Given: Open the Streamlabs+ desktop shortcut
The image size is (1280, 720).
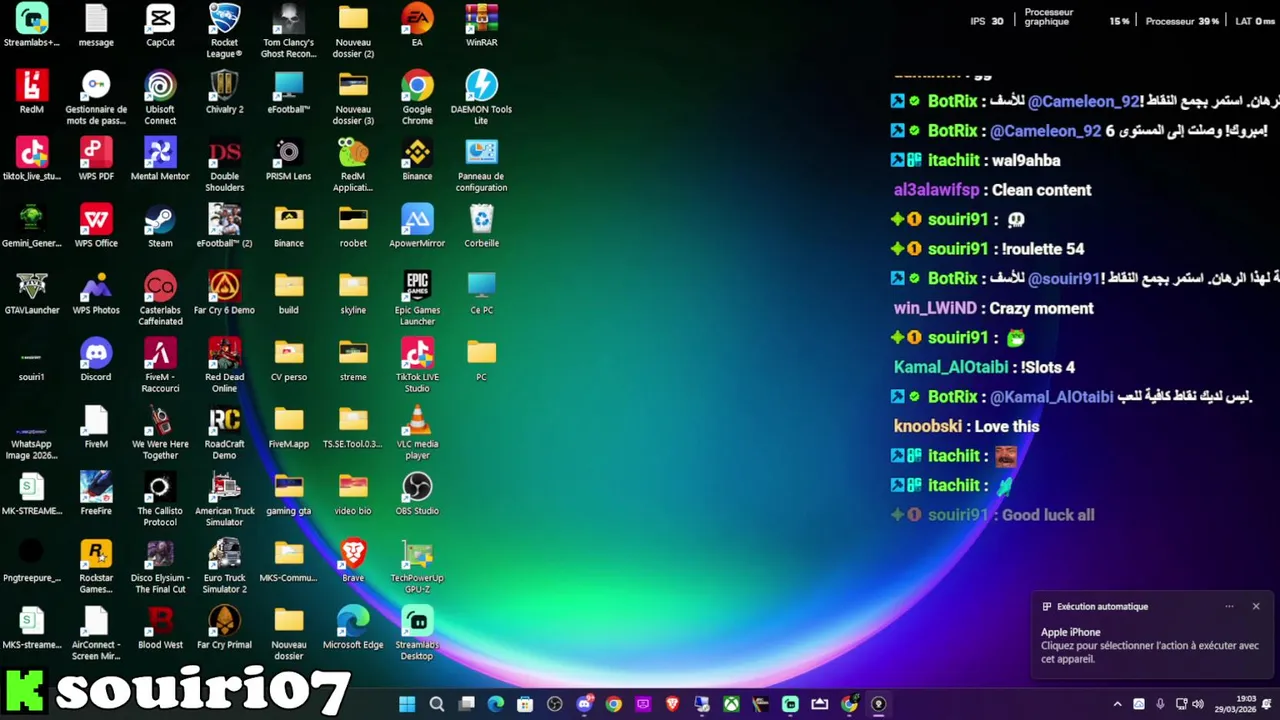Looking at the screenshot, I should point(31,25).
